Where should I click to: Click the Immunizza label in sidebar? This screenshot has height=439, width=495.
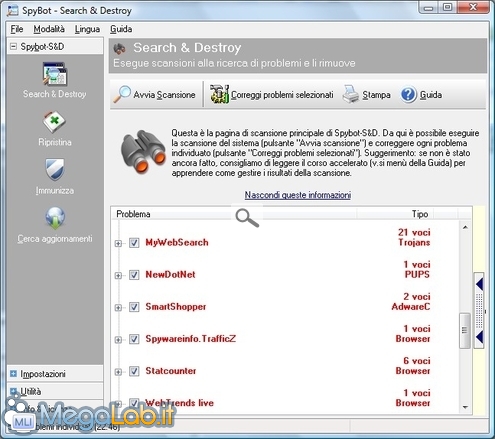click(55, 191)
